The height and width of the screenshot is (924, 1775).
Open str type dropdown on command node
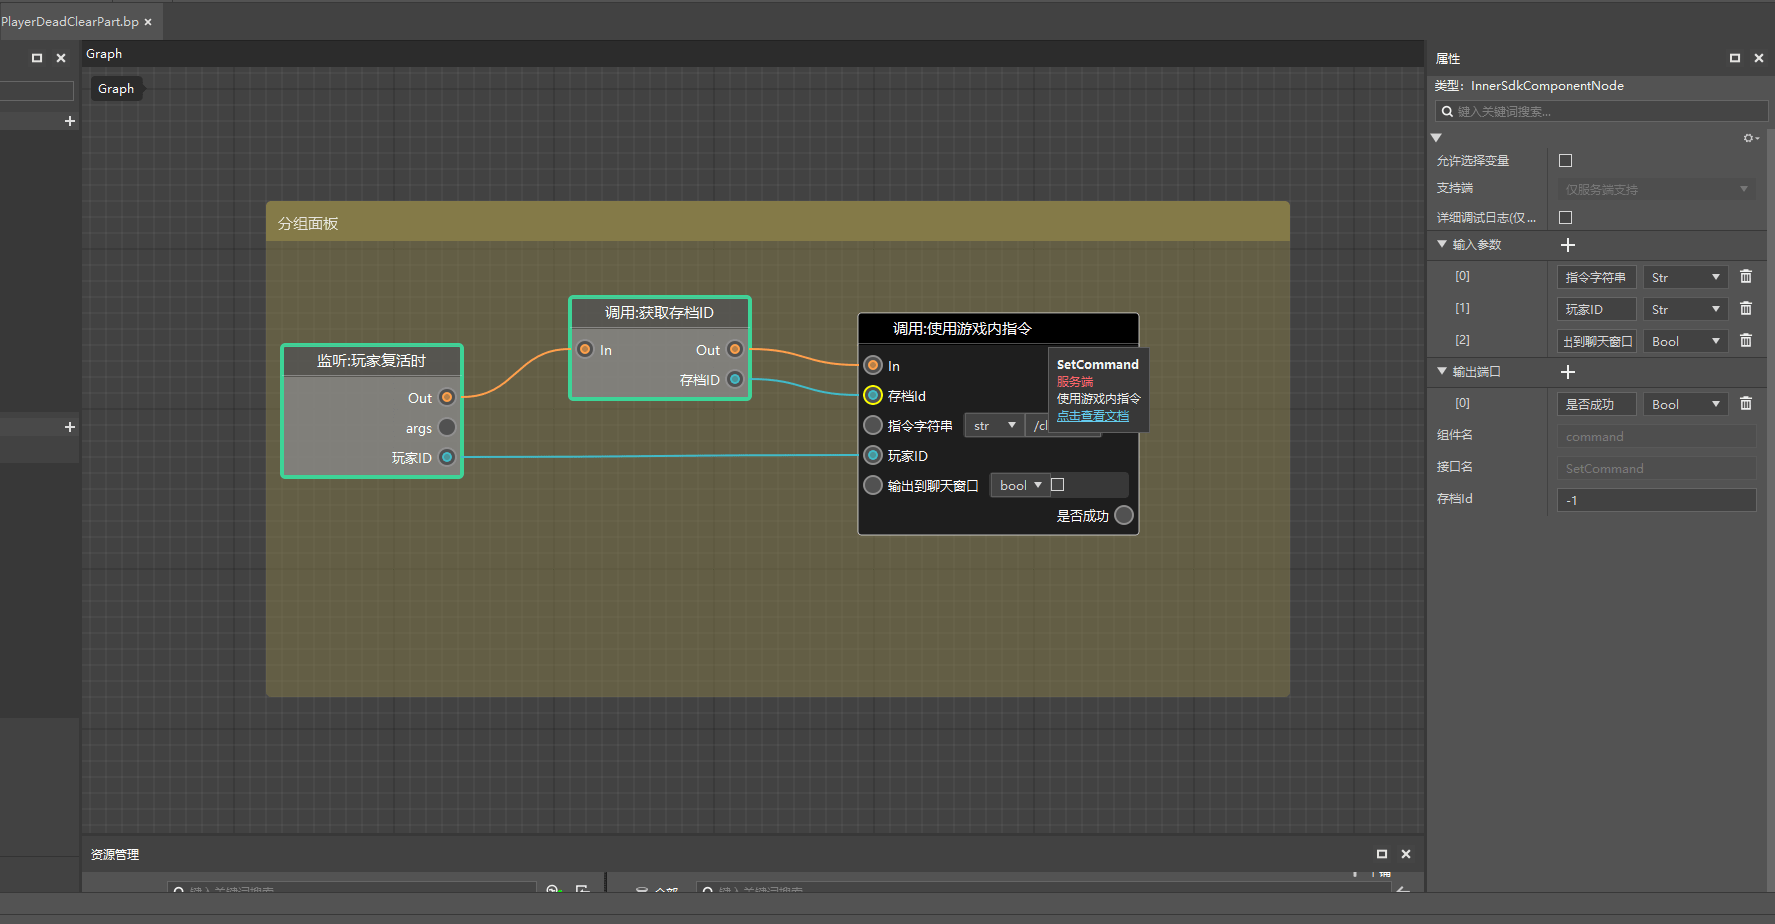click(994, 425)
